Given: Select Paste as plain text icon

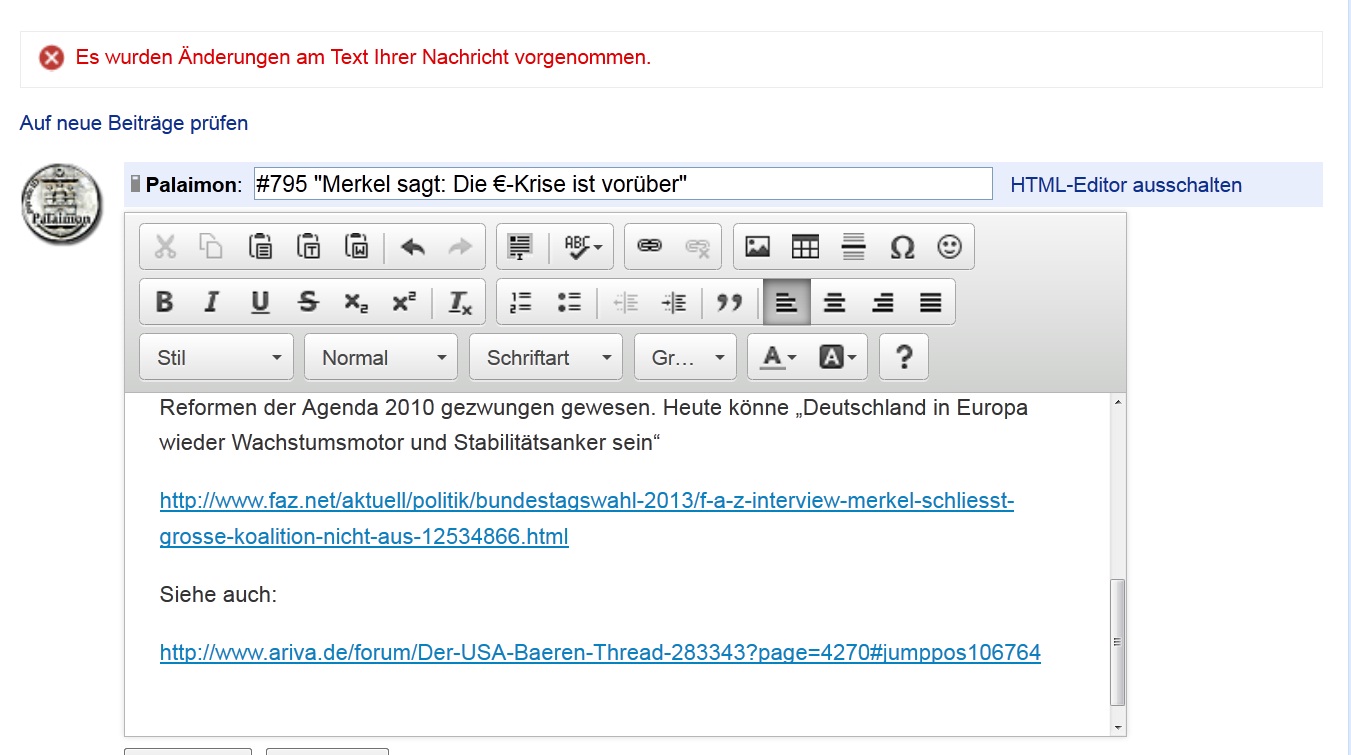Looking at the screenshot, I should coord(308,247).
